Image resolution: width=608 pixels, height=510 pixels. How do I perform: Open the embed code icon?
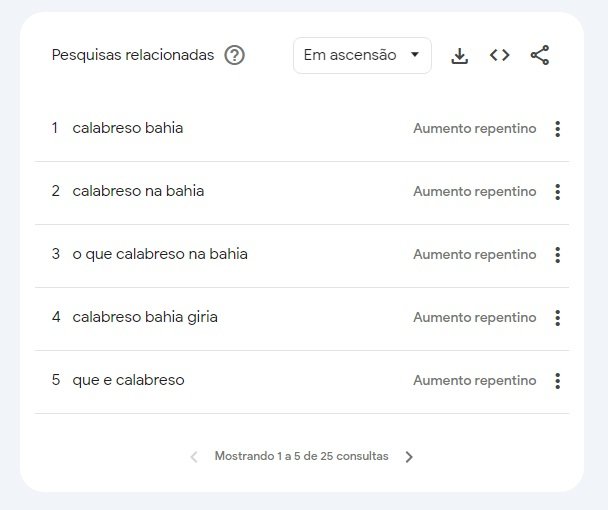click(x=499, y=55)
